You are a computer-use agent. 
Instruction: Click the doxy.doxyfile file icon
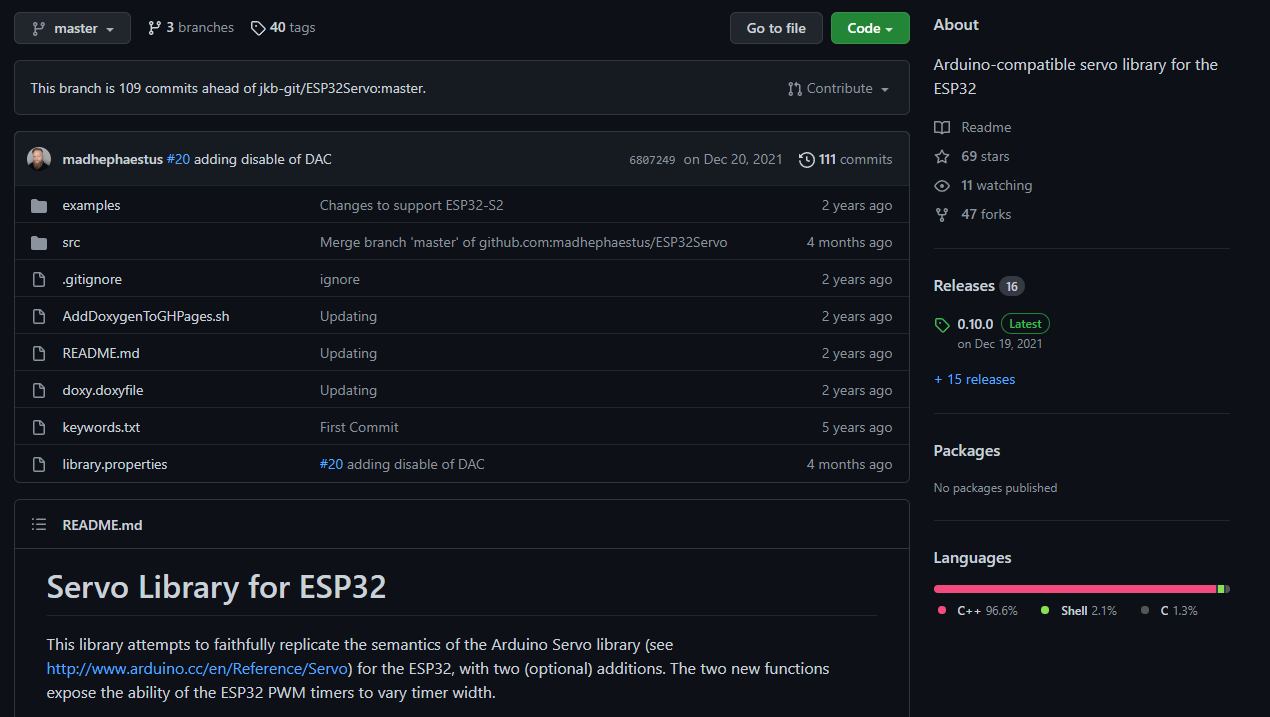pyautogui.click(x=39, y=391)
